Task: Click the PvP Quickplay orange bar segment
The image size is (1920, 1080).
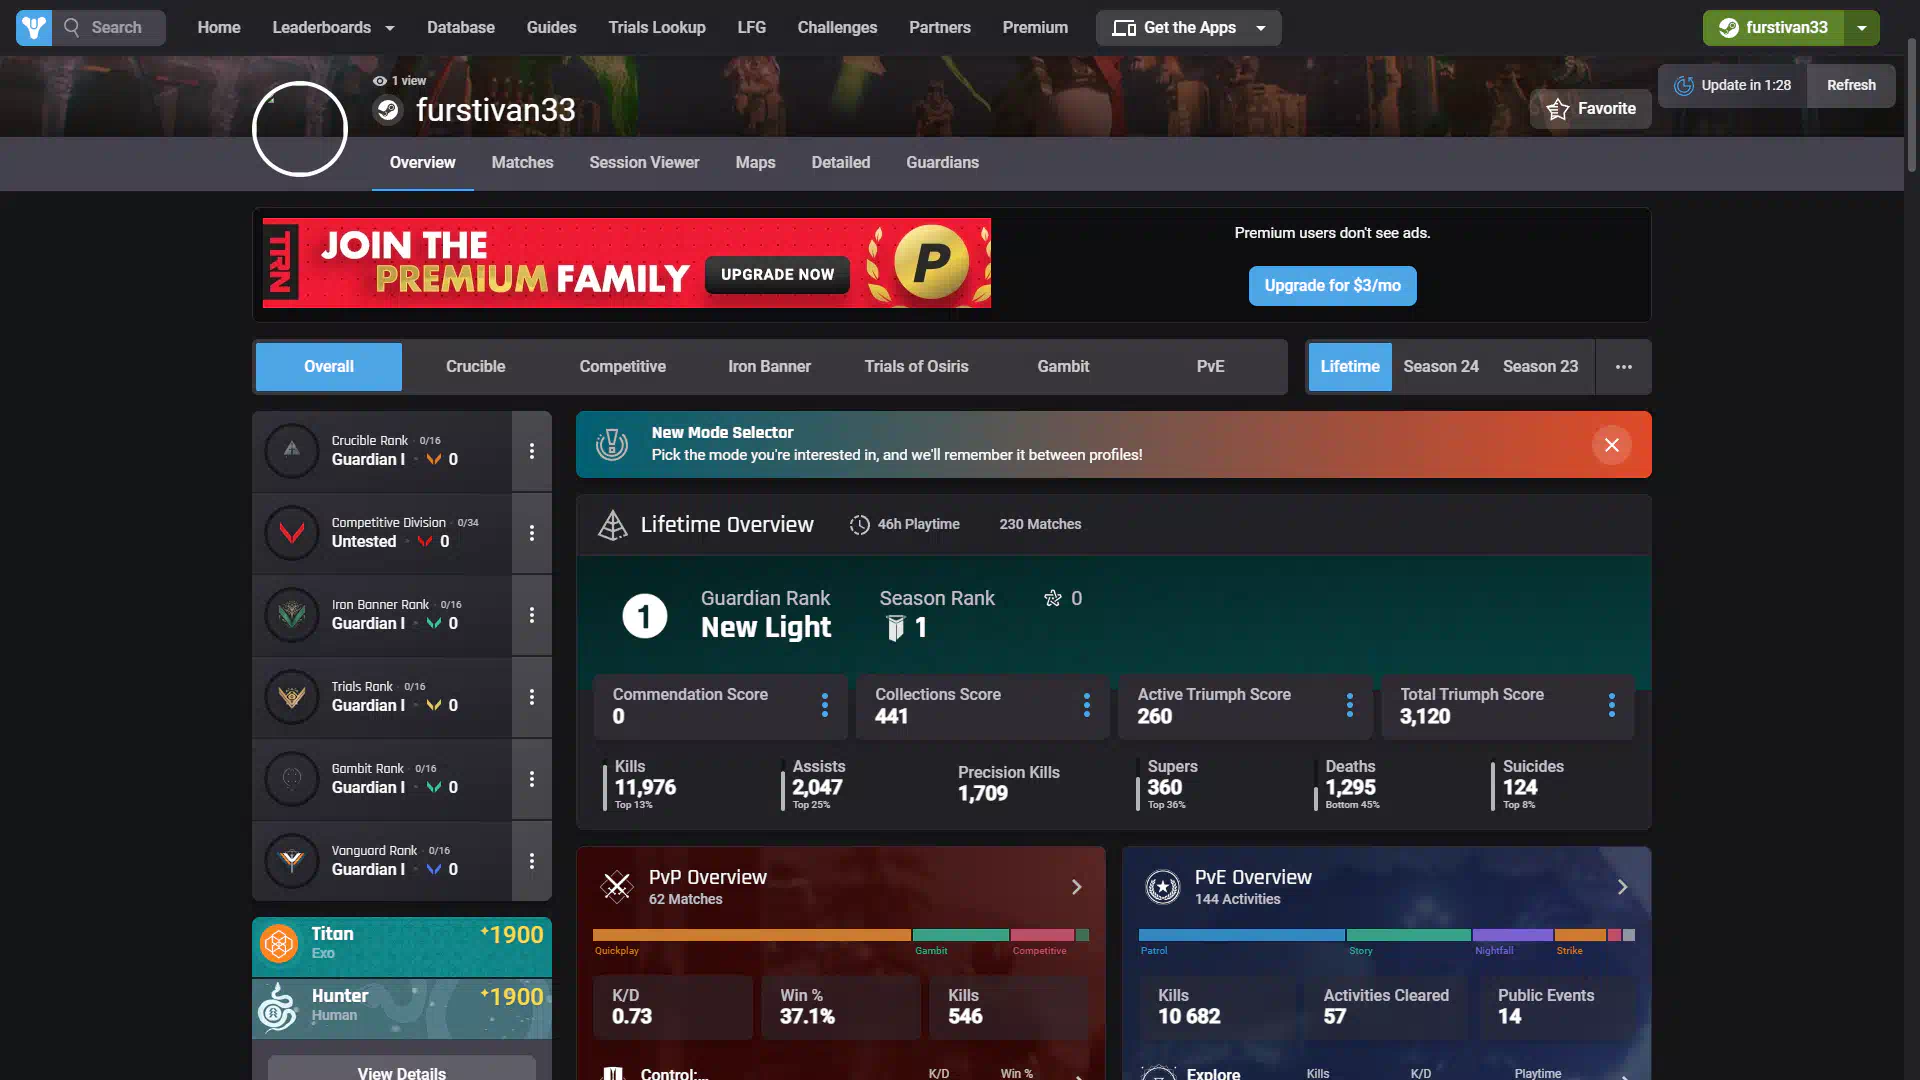Action: point(752,935)
